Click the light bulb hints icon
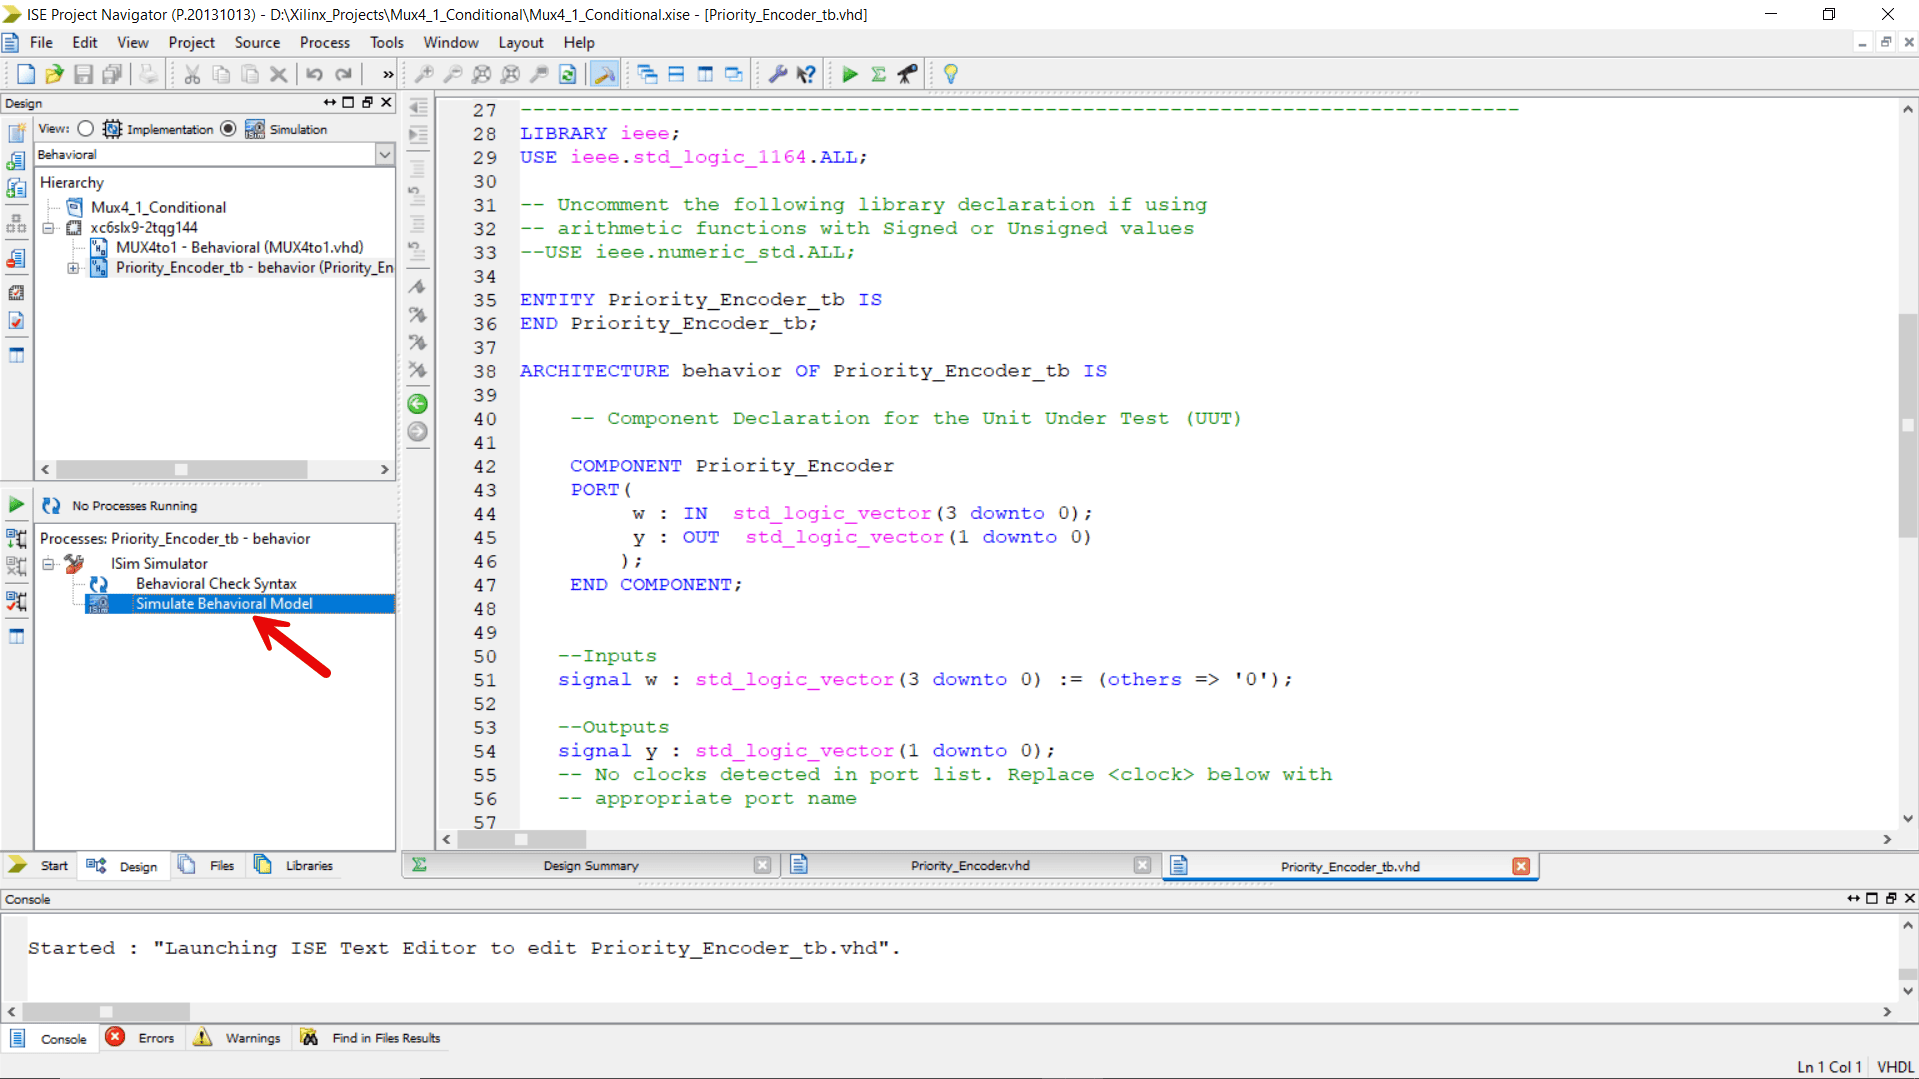This screenshot has height=1079, width=1919. coord(950,74)
